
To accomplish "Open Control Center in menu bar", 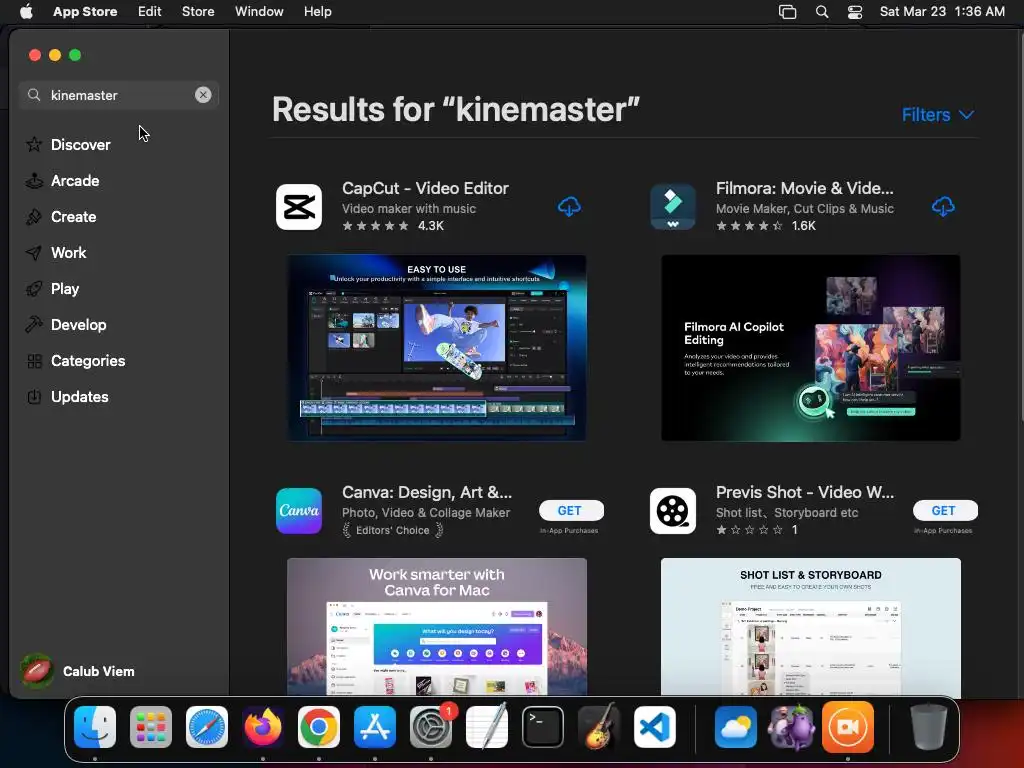I will pyautogui.click(x=855, y=12).
